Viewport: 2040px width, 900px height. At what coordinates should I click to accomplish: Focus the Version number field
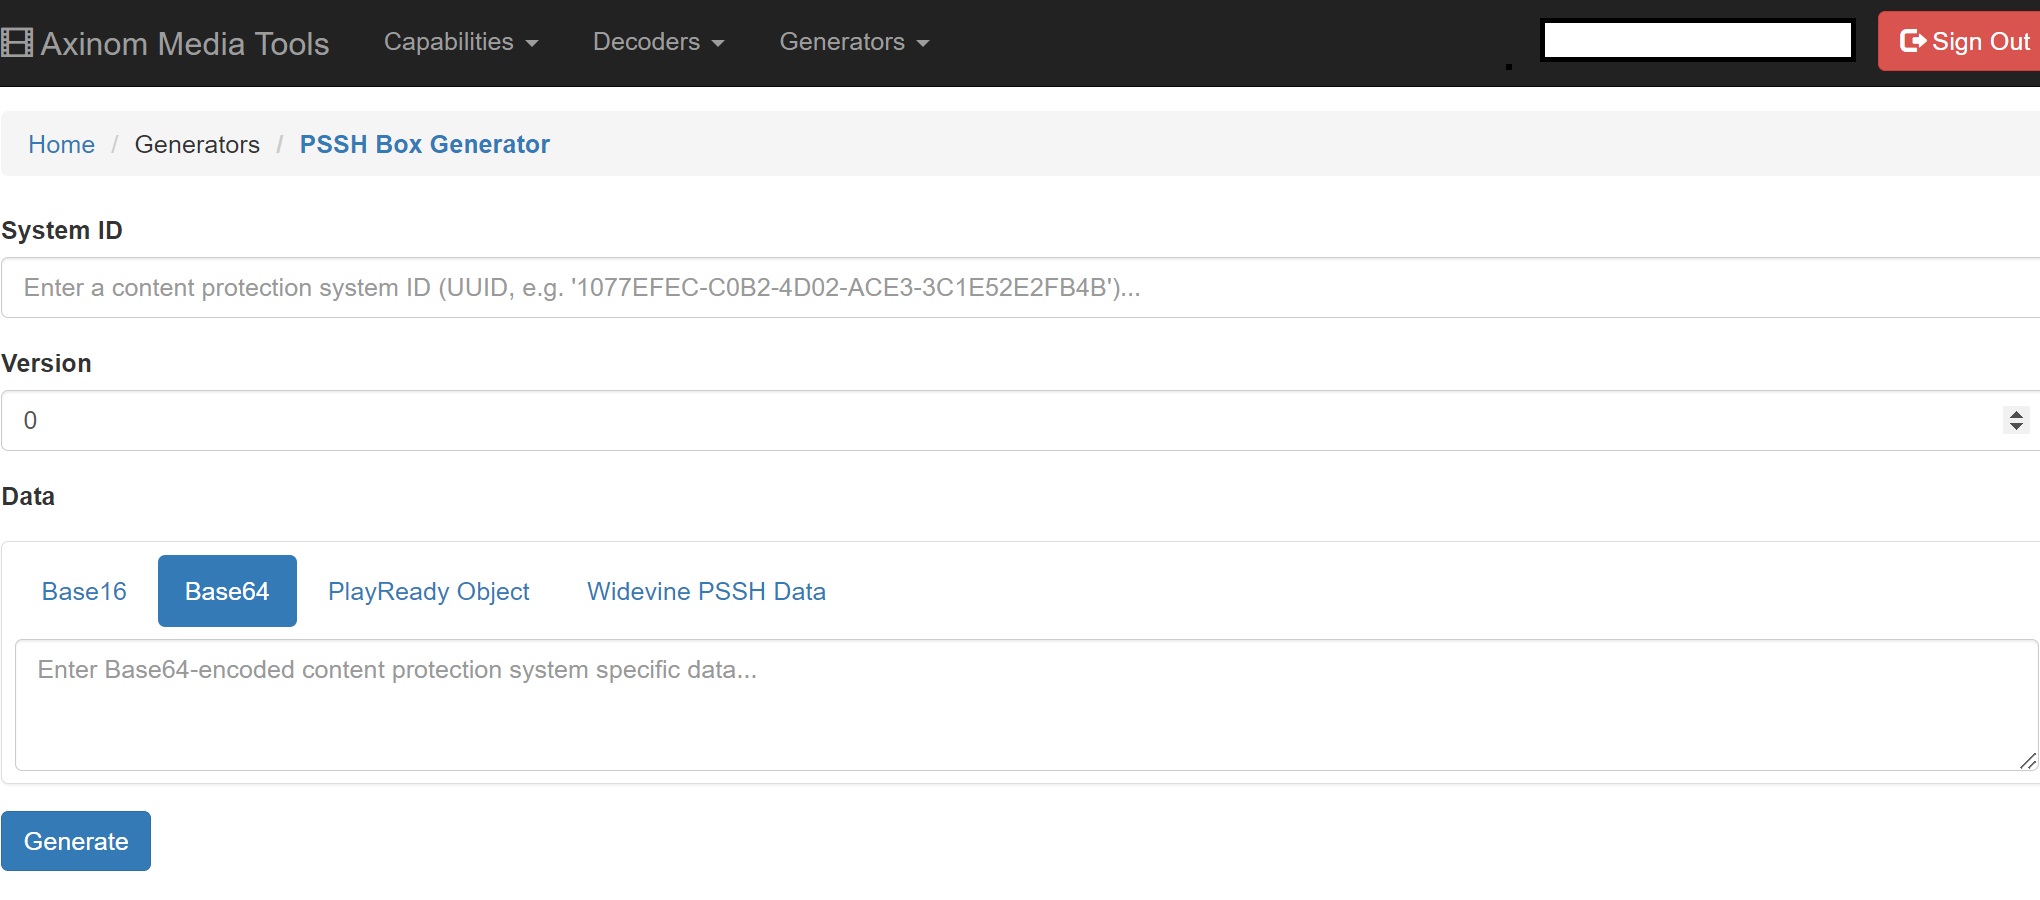point(1020,421)
